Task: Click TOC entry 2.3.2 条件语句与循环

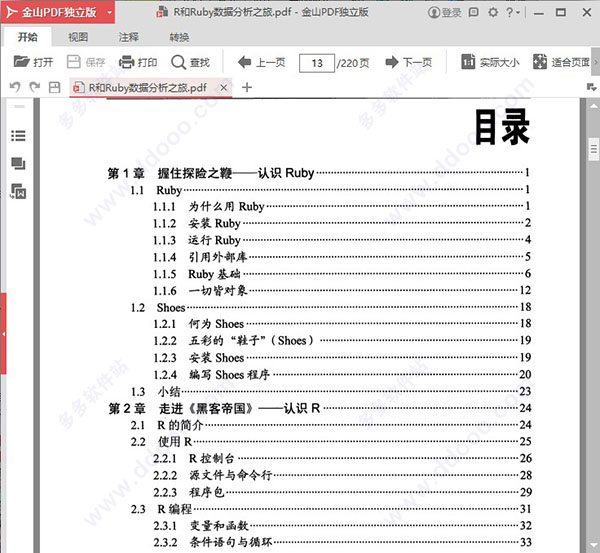Action: (342, 542)
